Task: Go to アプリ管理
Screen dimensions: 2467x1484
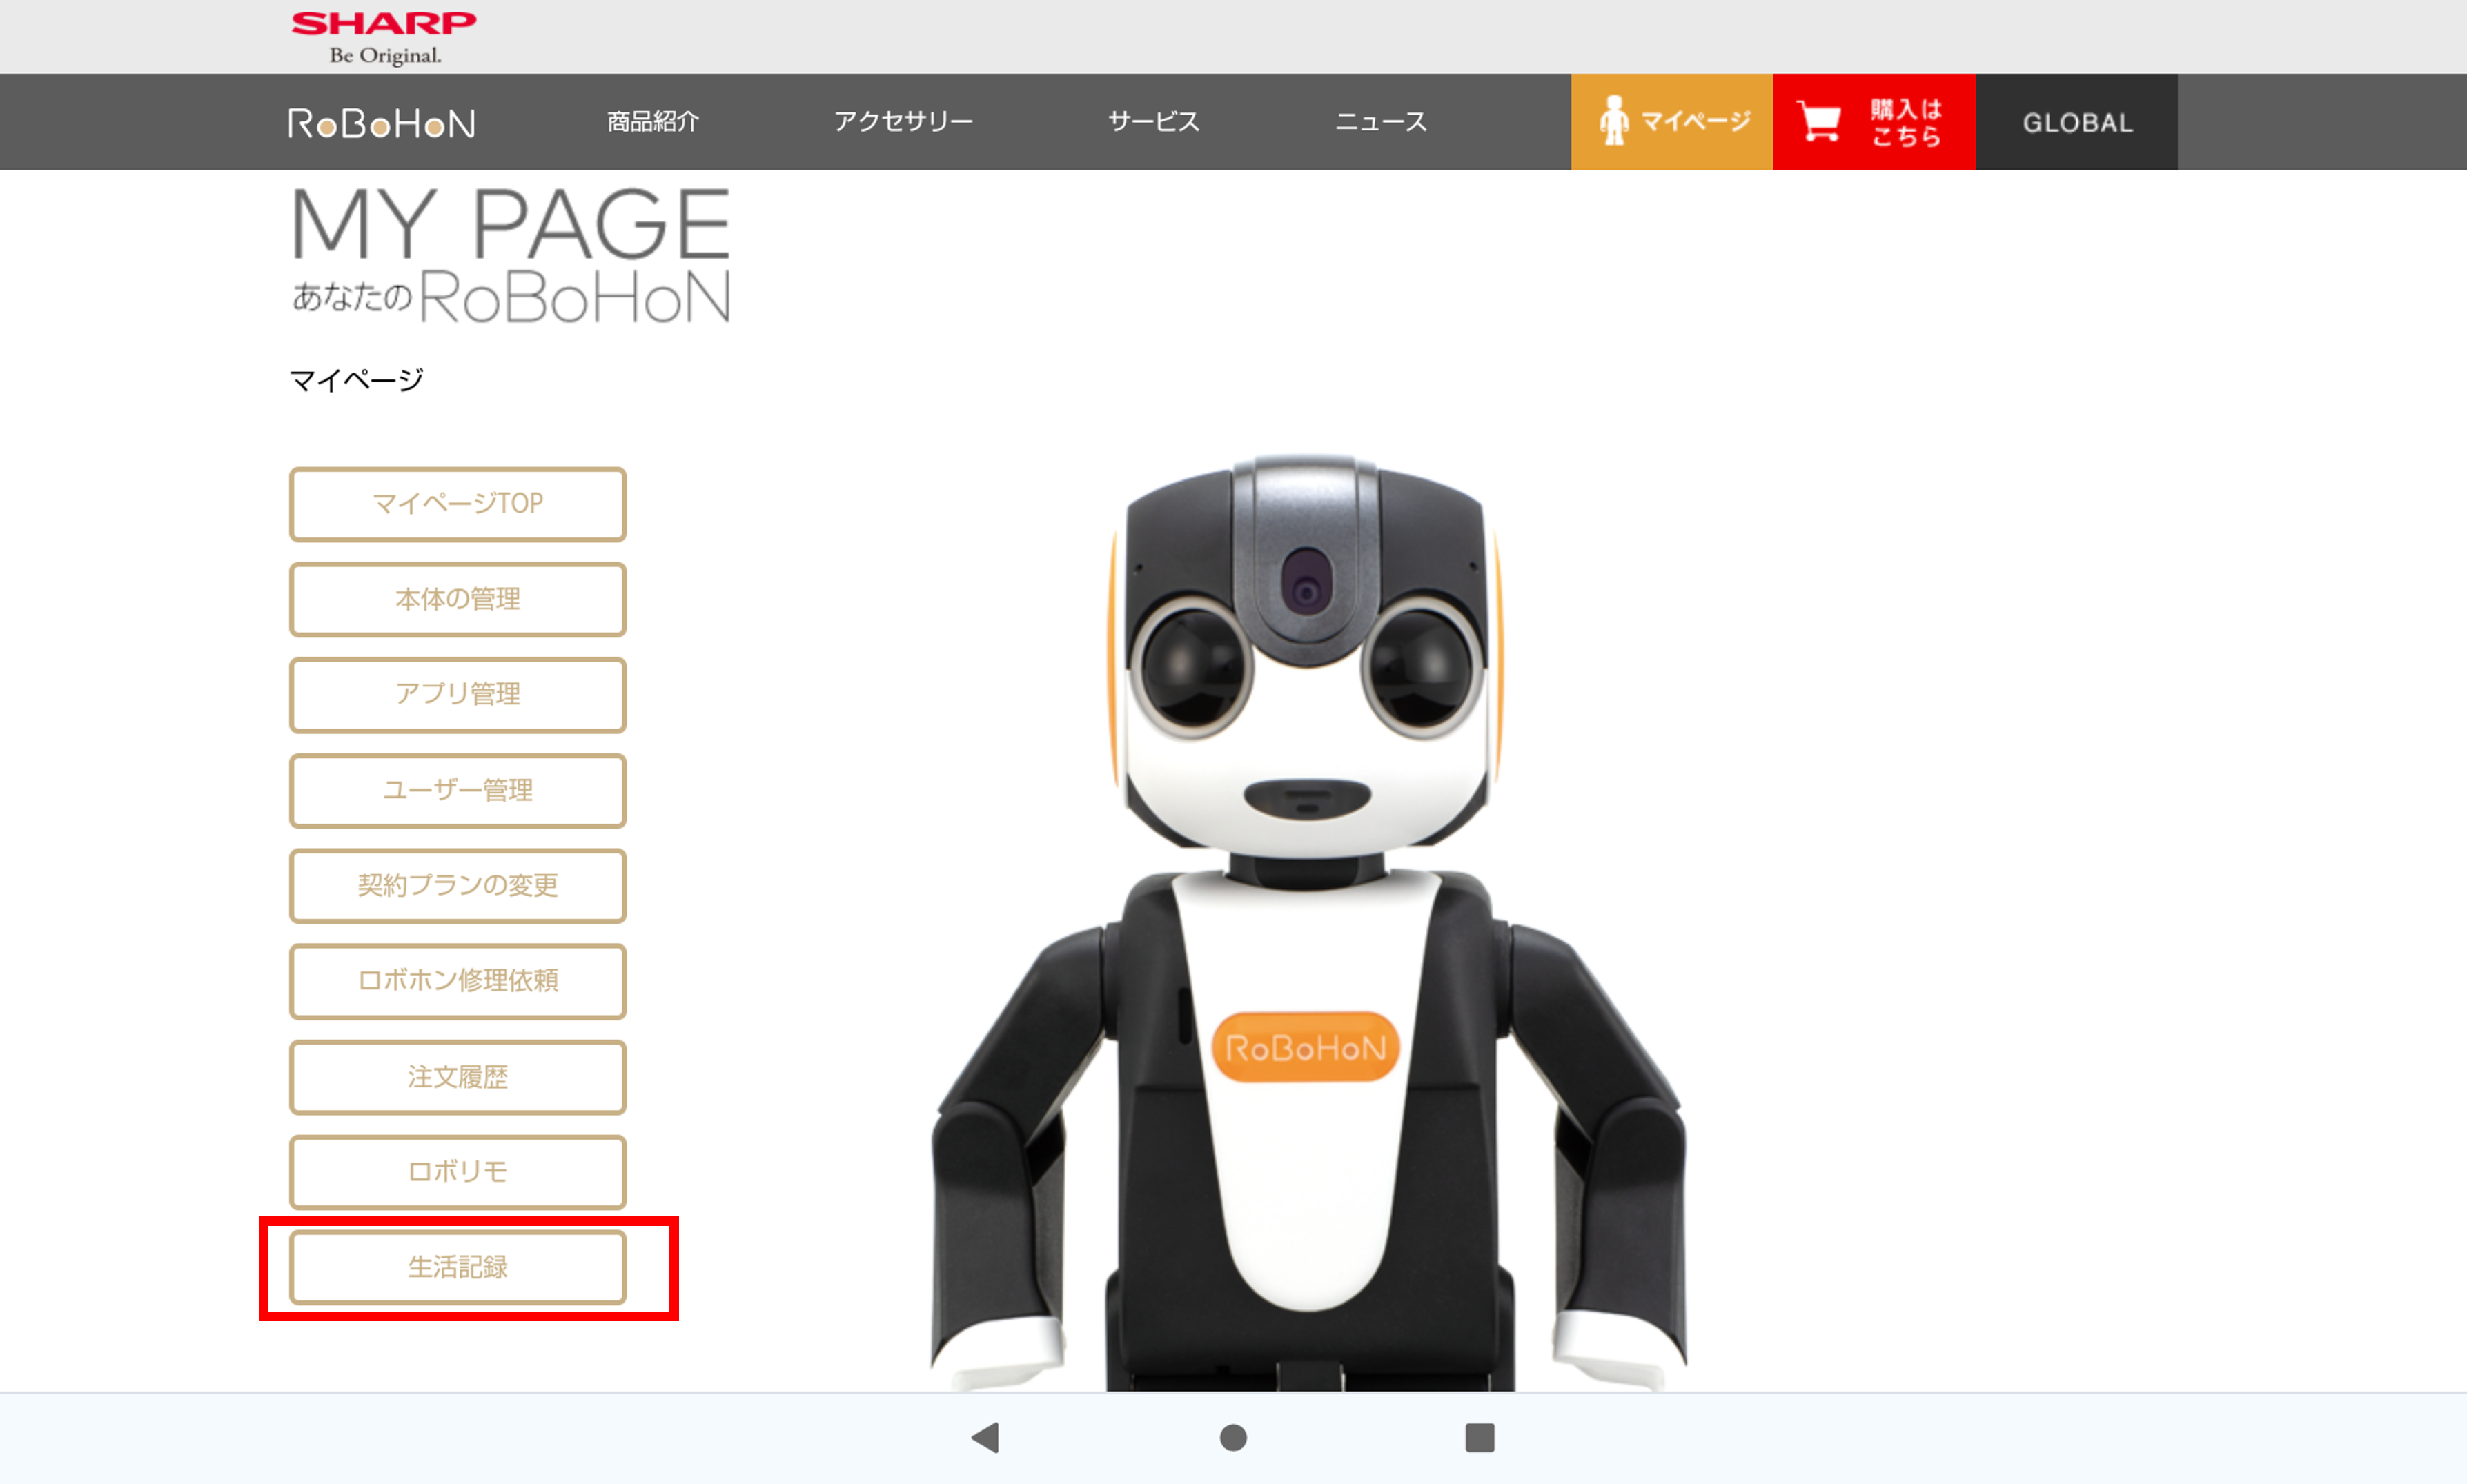Action: pyautogui.click(x=458, y=694)
